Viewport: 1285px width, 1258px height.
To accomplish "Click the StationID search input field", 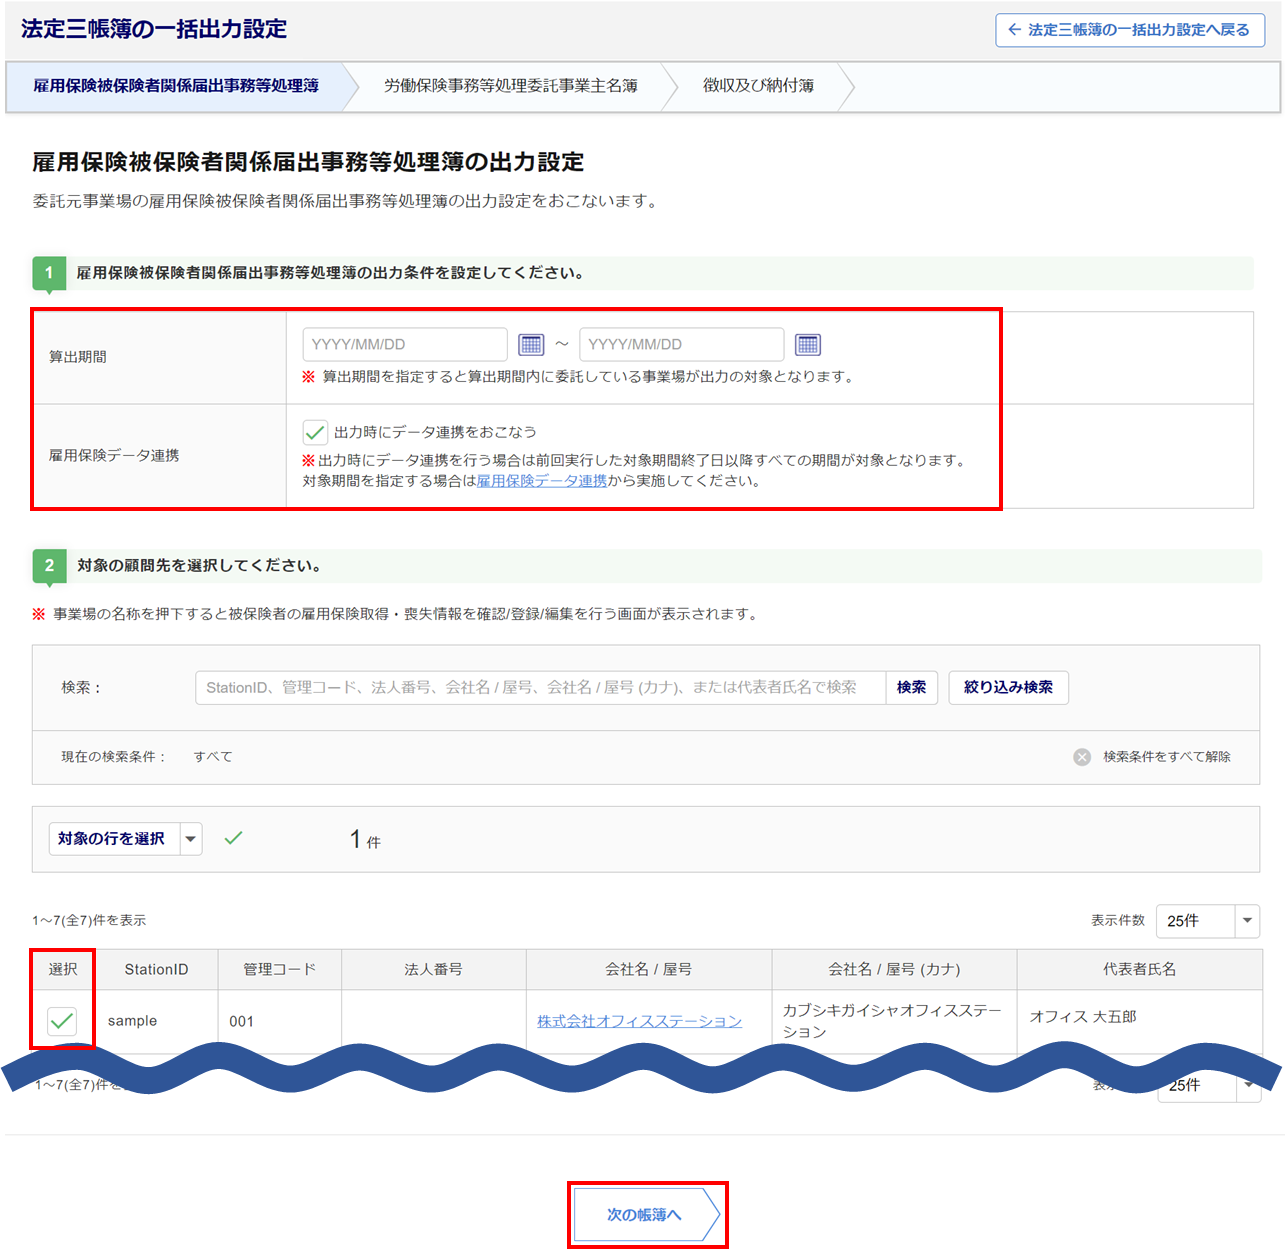I will point(540,688).
